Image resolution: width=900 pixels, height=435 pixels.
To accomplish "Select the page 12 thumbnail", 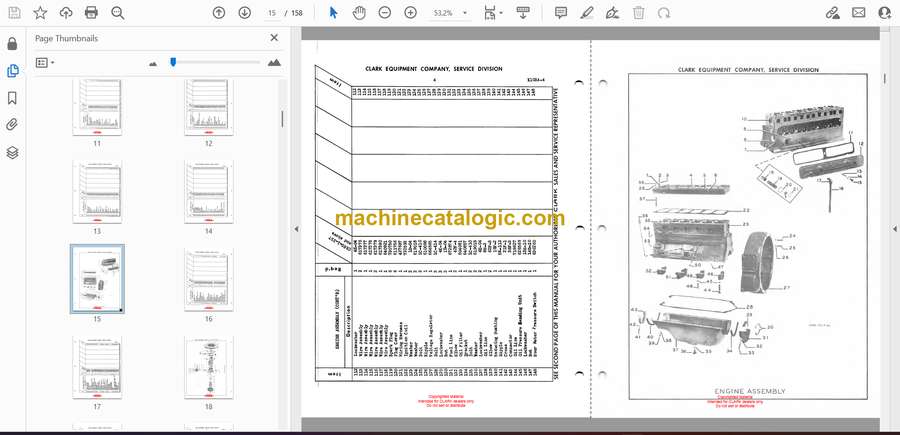I will pyautogui.click(x=208, y=107).
